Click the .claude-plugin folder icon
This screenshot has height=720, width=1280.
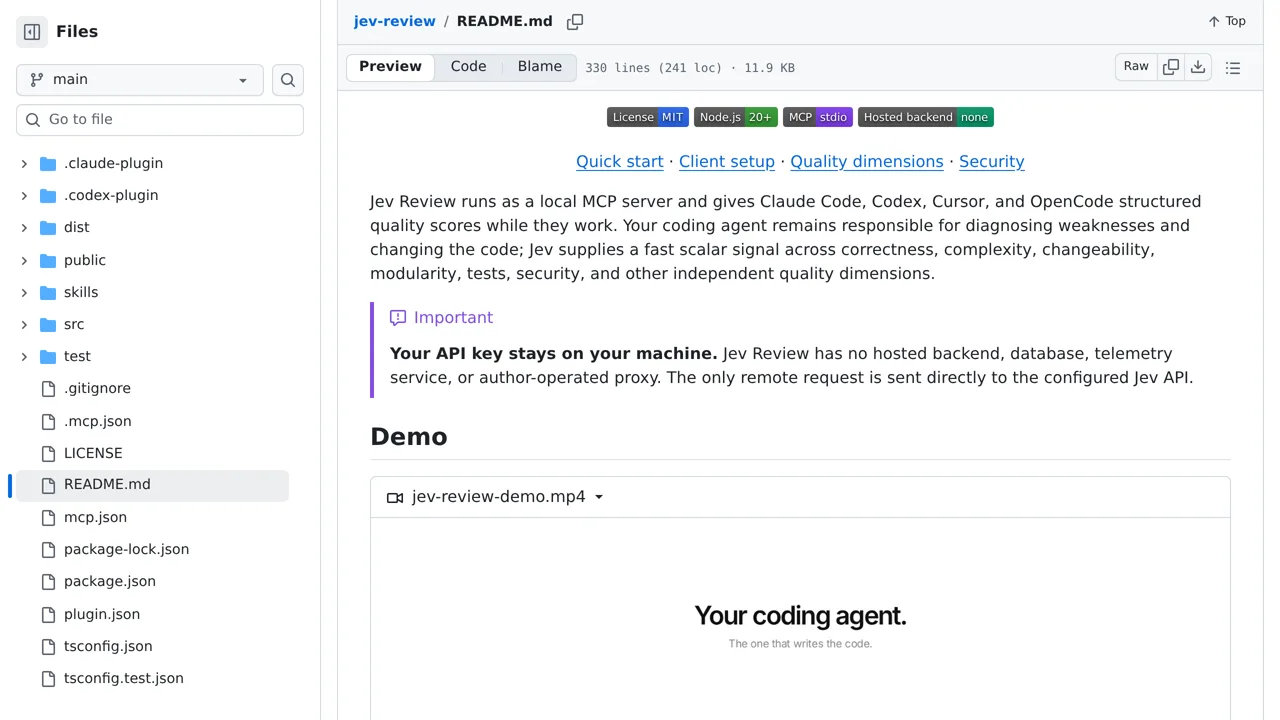click(48, 163)
